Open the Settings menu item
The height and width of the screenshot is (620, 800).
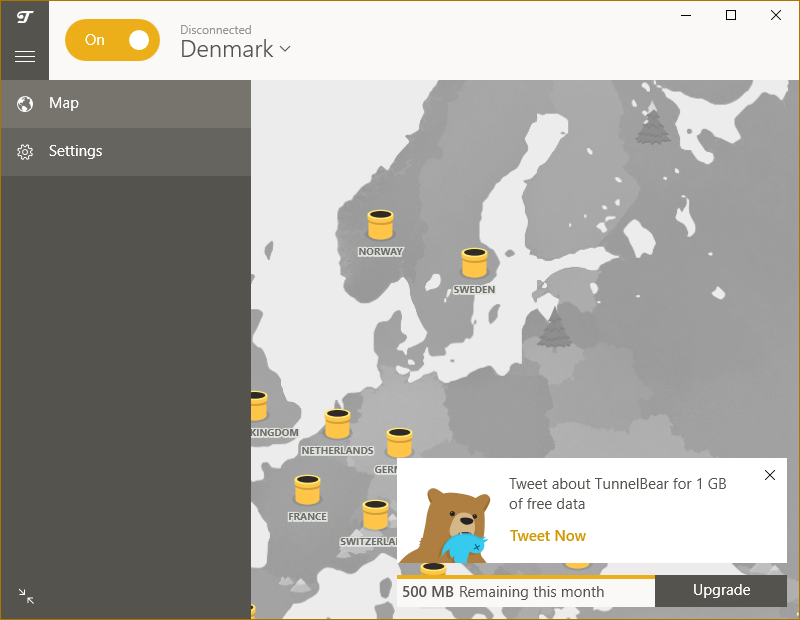click(126, 152)
